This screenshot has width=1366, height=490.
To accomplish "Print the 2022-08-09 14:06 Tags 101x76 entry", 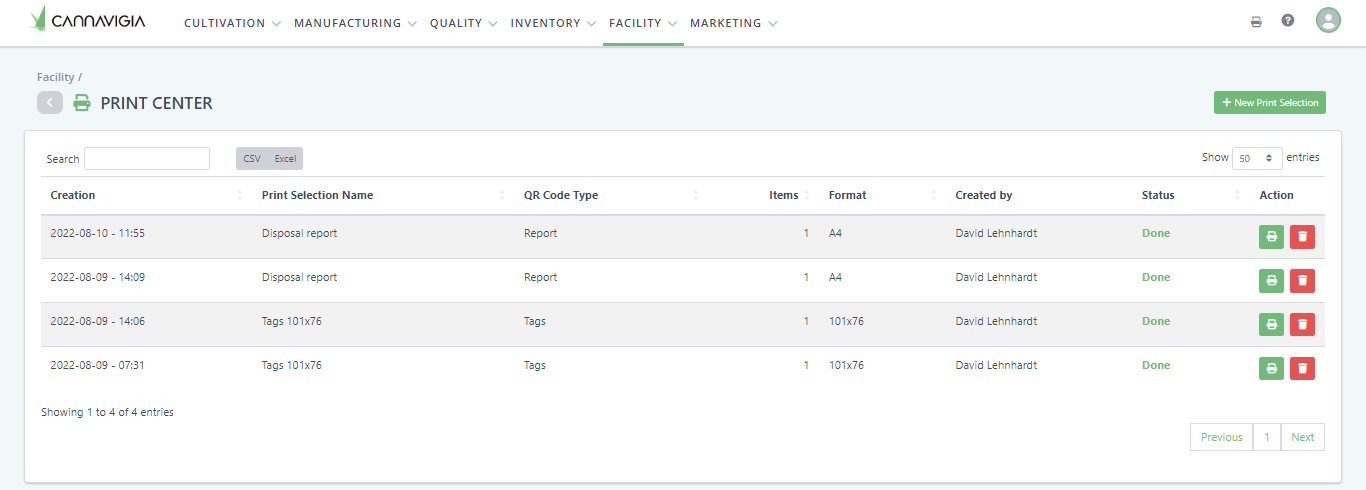I will coord(1271,324).
